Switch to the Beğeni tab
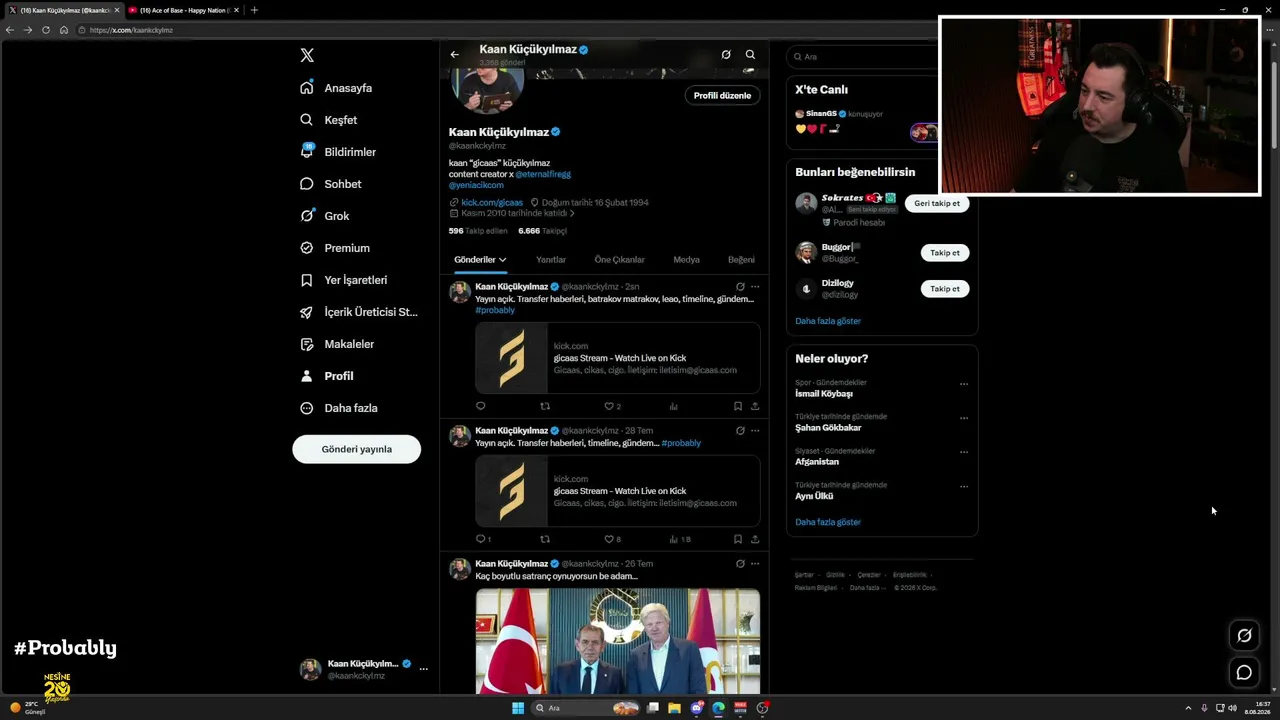The width and height of the screenshot is (1280, 720). [741, 260]
